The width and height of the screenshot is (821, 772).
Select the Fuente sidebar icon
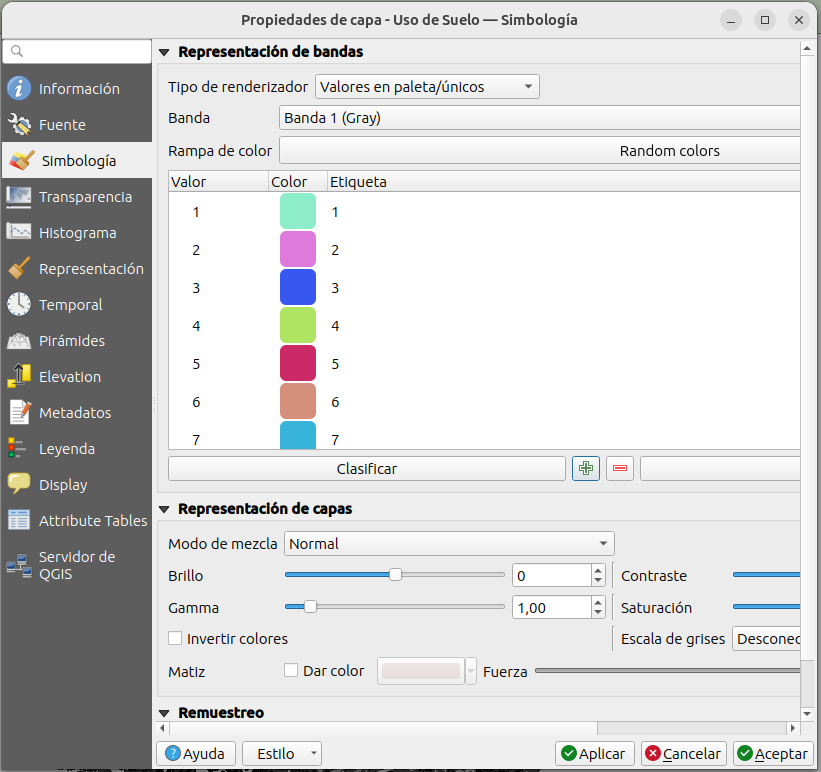pos(19,124)
